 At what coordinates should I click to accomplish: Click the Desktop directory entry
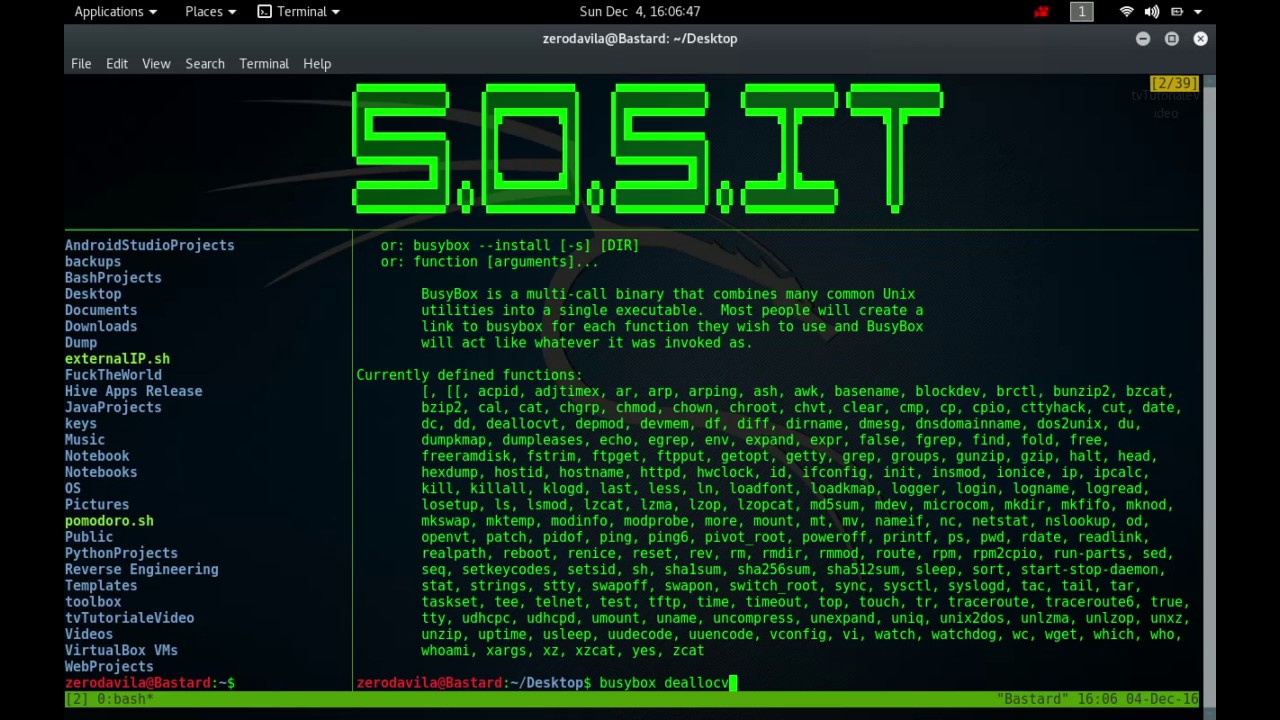click(93, 294)
